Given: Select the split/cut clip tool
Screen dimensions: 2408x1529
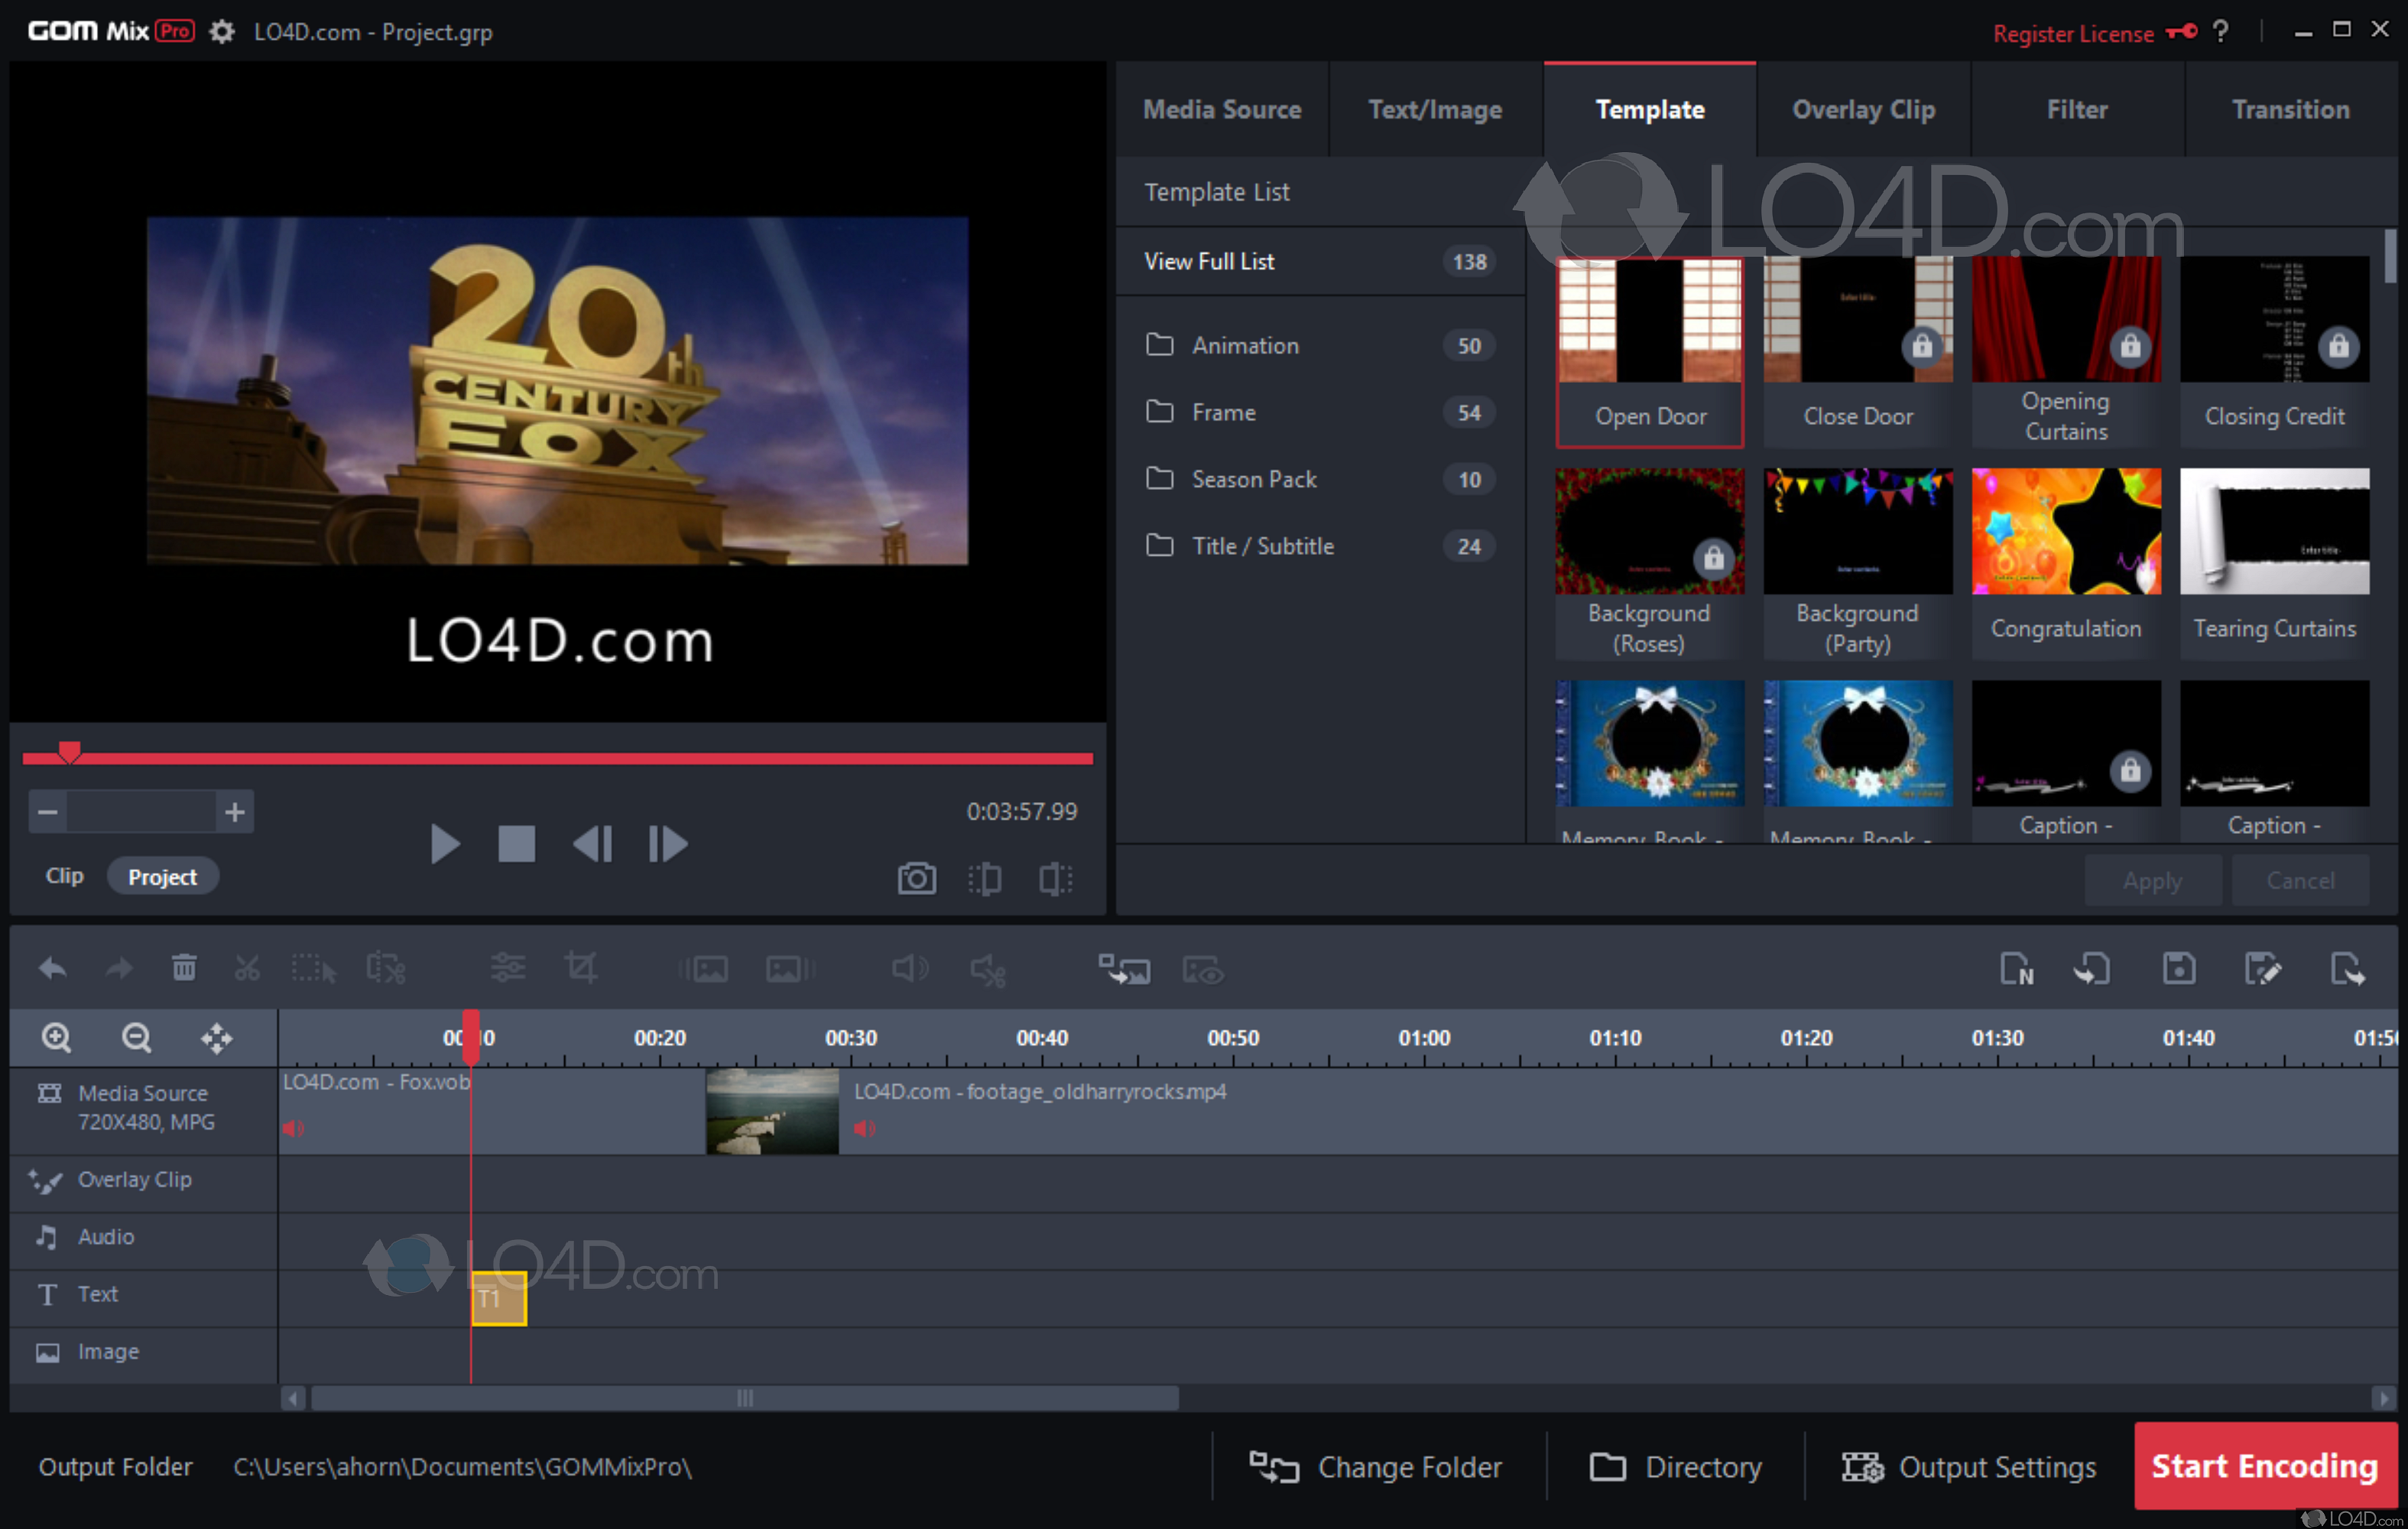Looking at the screenshot, I should [247, 968].
